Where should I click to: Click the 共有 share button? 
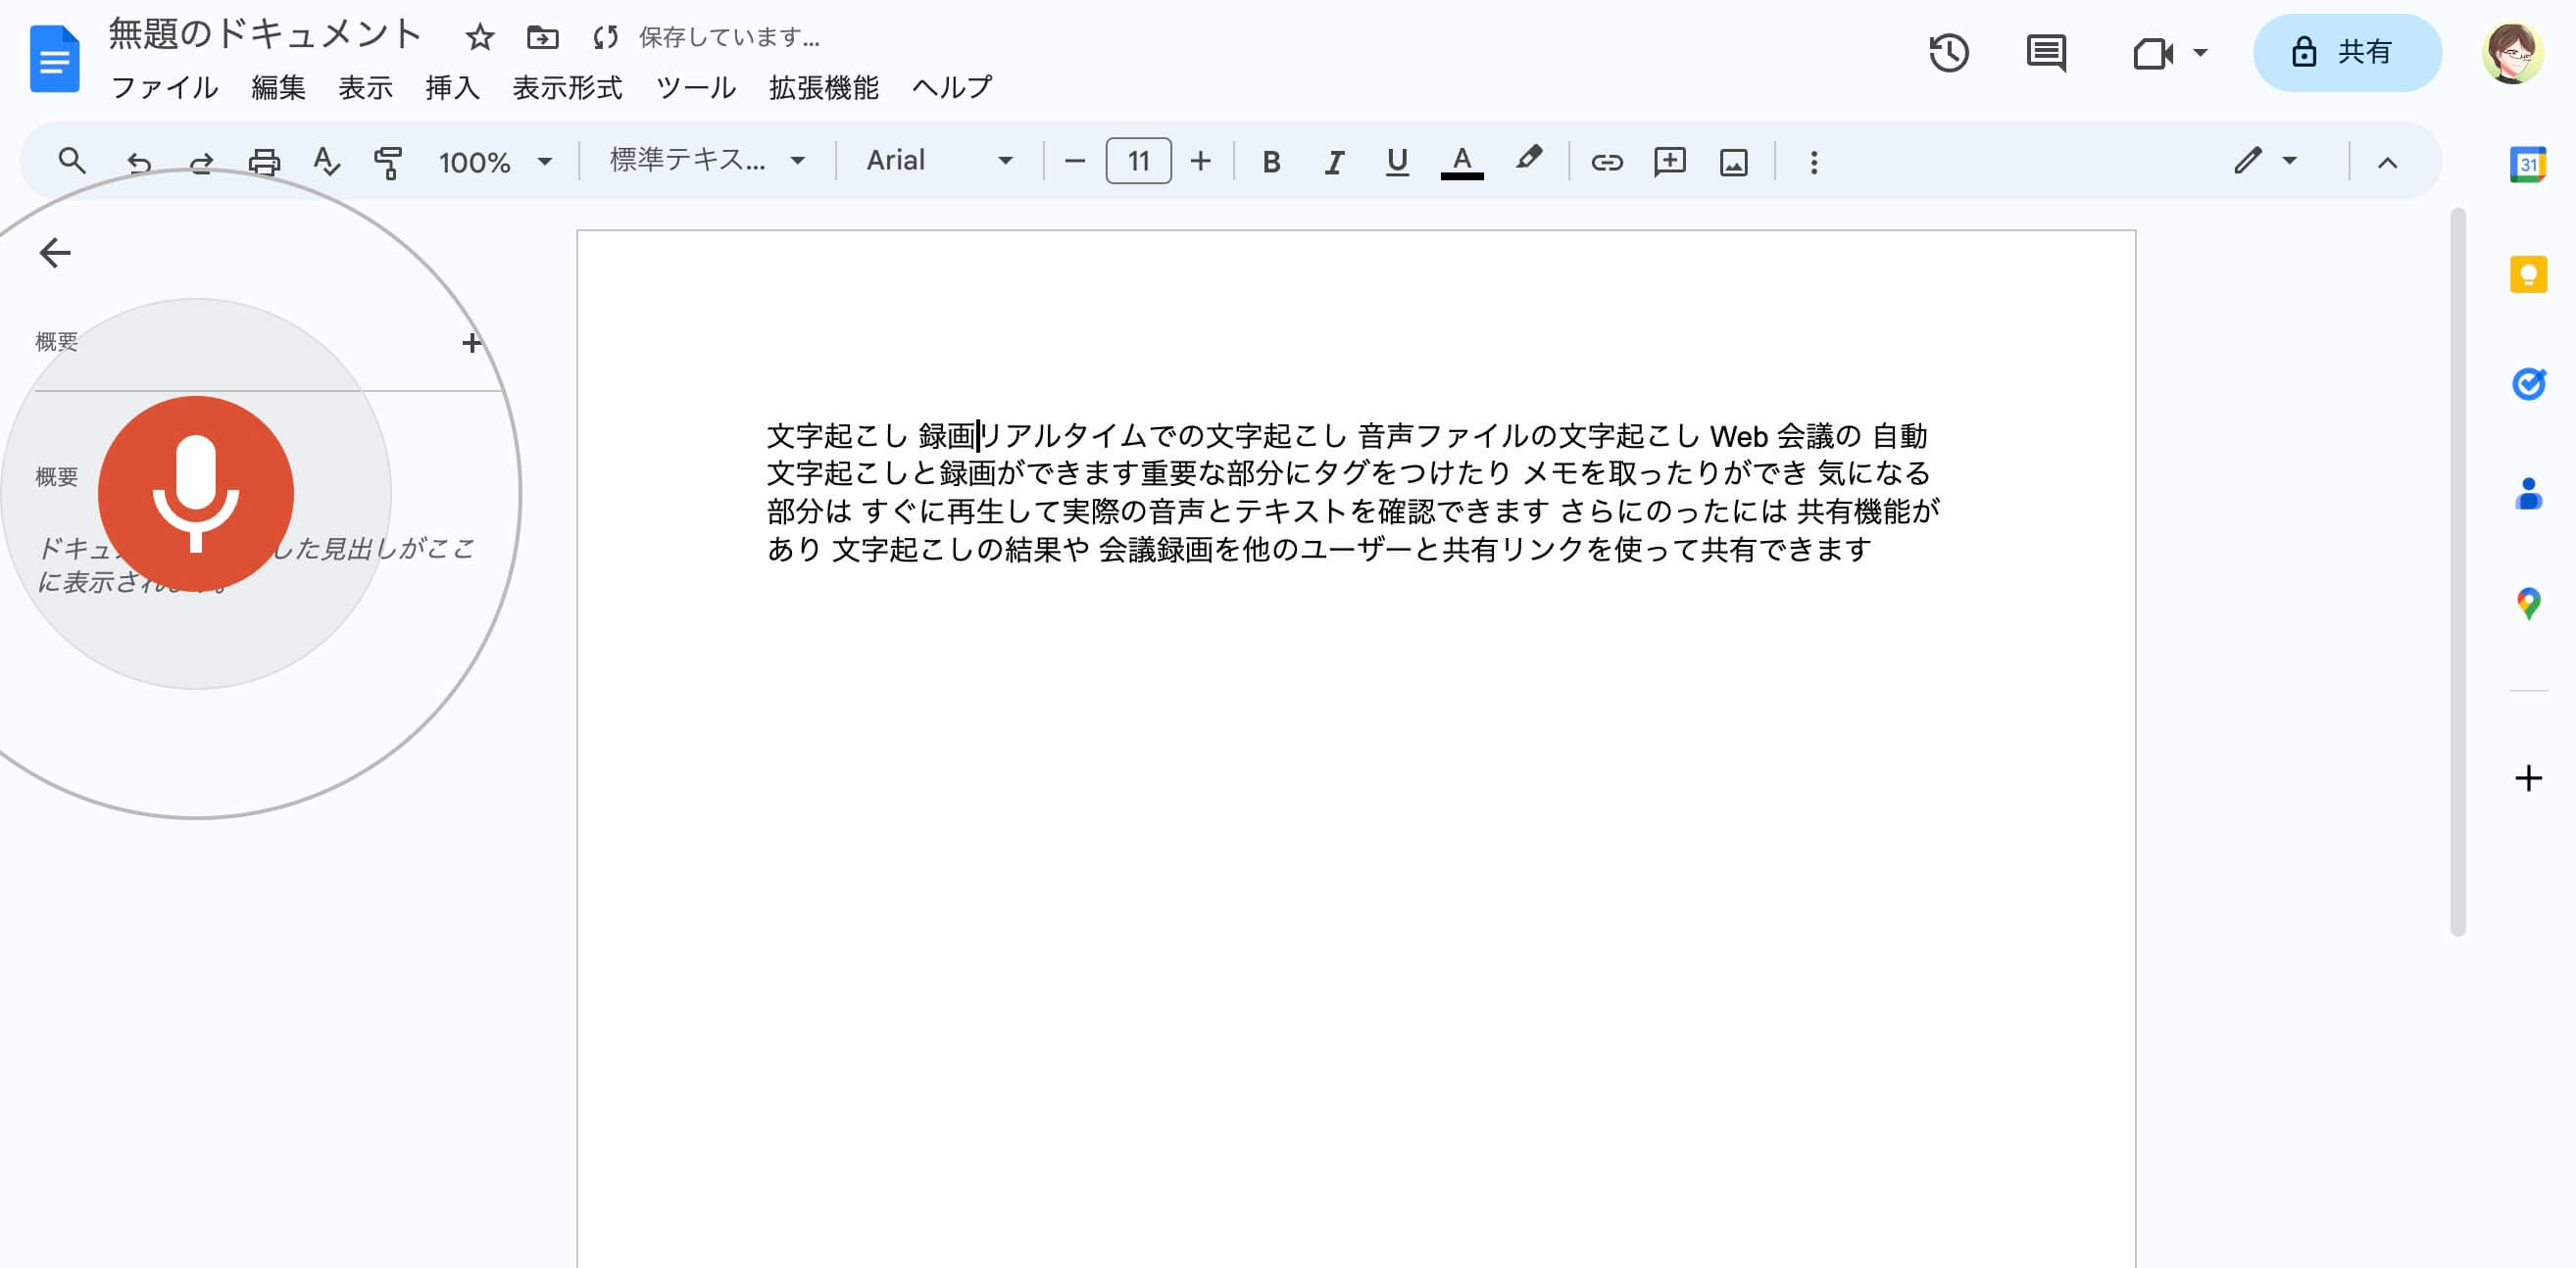[2346, 53]
